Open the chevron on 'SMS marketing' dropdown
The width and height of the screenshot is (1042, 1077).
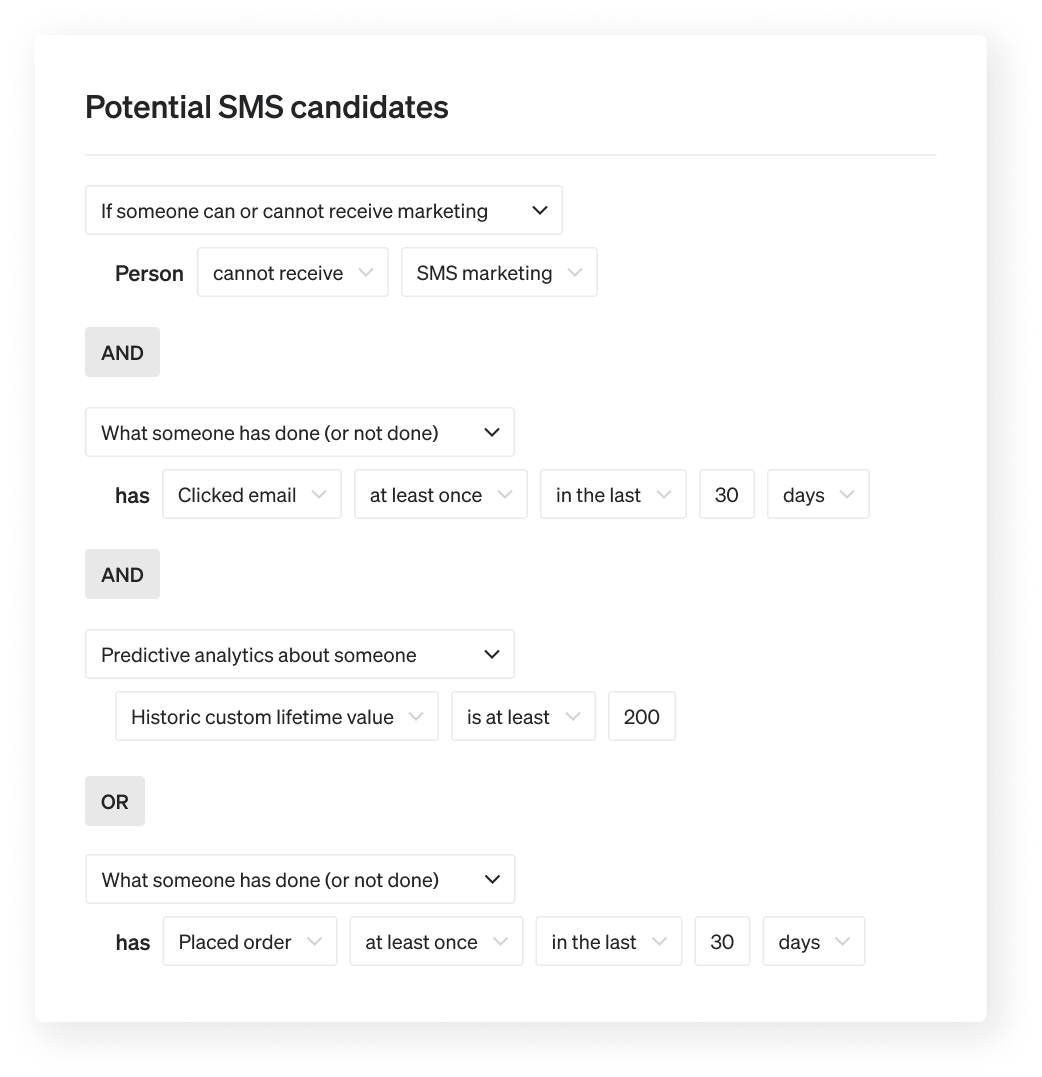point(576,272)
